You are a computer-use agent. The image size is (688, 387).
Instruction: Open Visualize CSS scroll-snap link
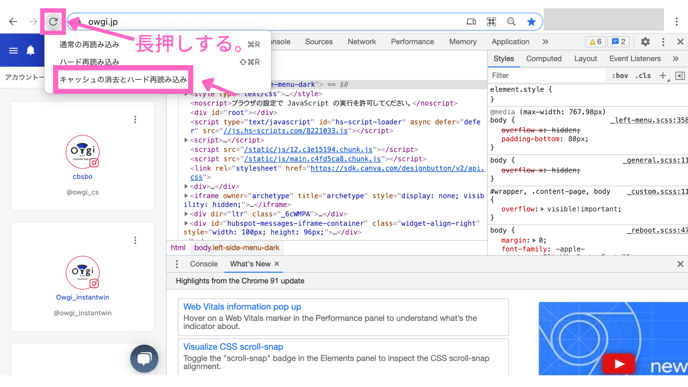(233, 347)
